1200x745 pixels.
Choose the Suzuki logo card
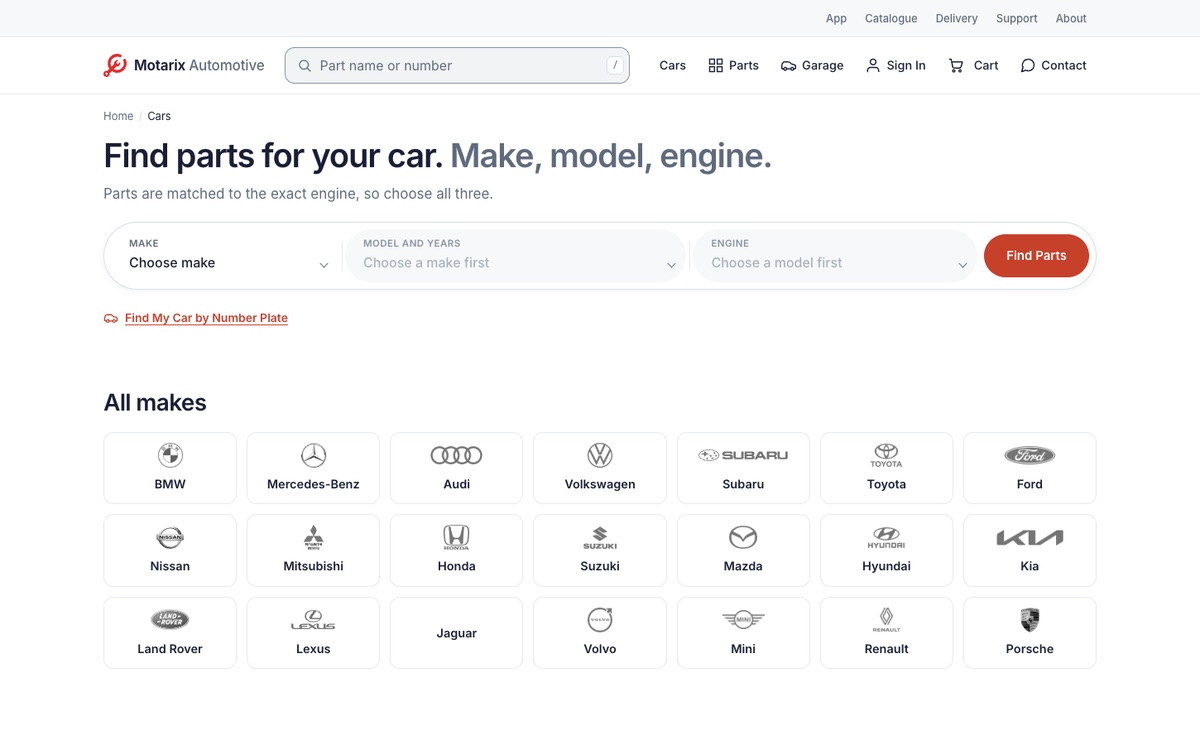click(600, 550)
